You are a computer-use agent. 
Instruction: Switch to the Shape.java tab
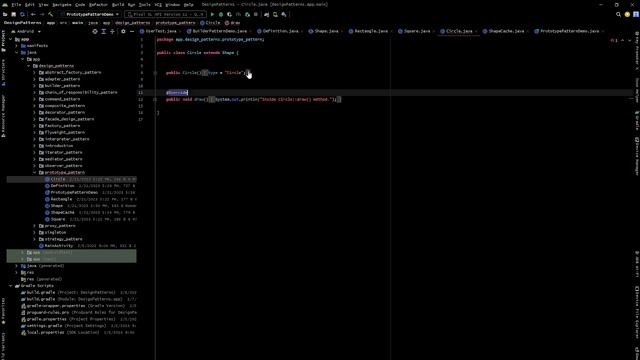click(327, 31)
